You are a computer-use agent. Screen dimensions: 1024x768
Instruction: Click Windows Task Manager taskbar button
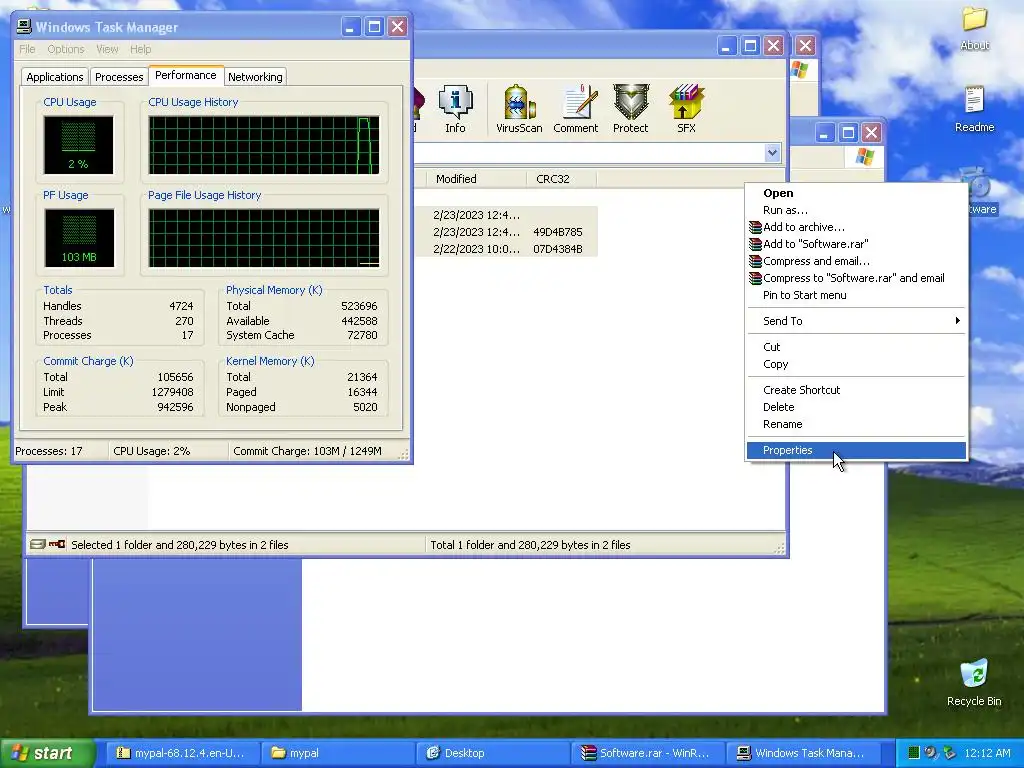(x=804, y=753)
